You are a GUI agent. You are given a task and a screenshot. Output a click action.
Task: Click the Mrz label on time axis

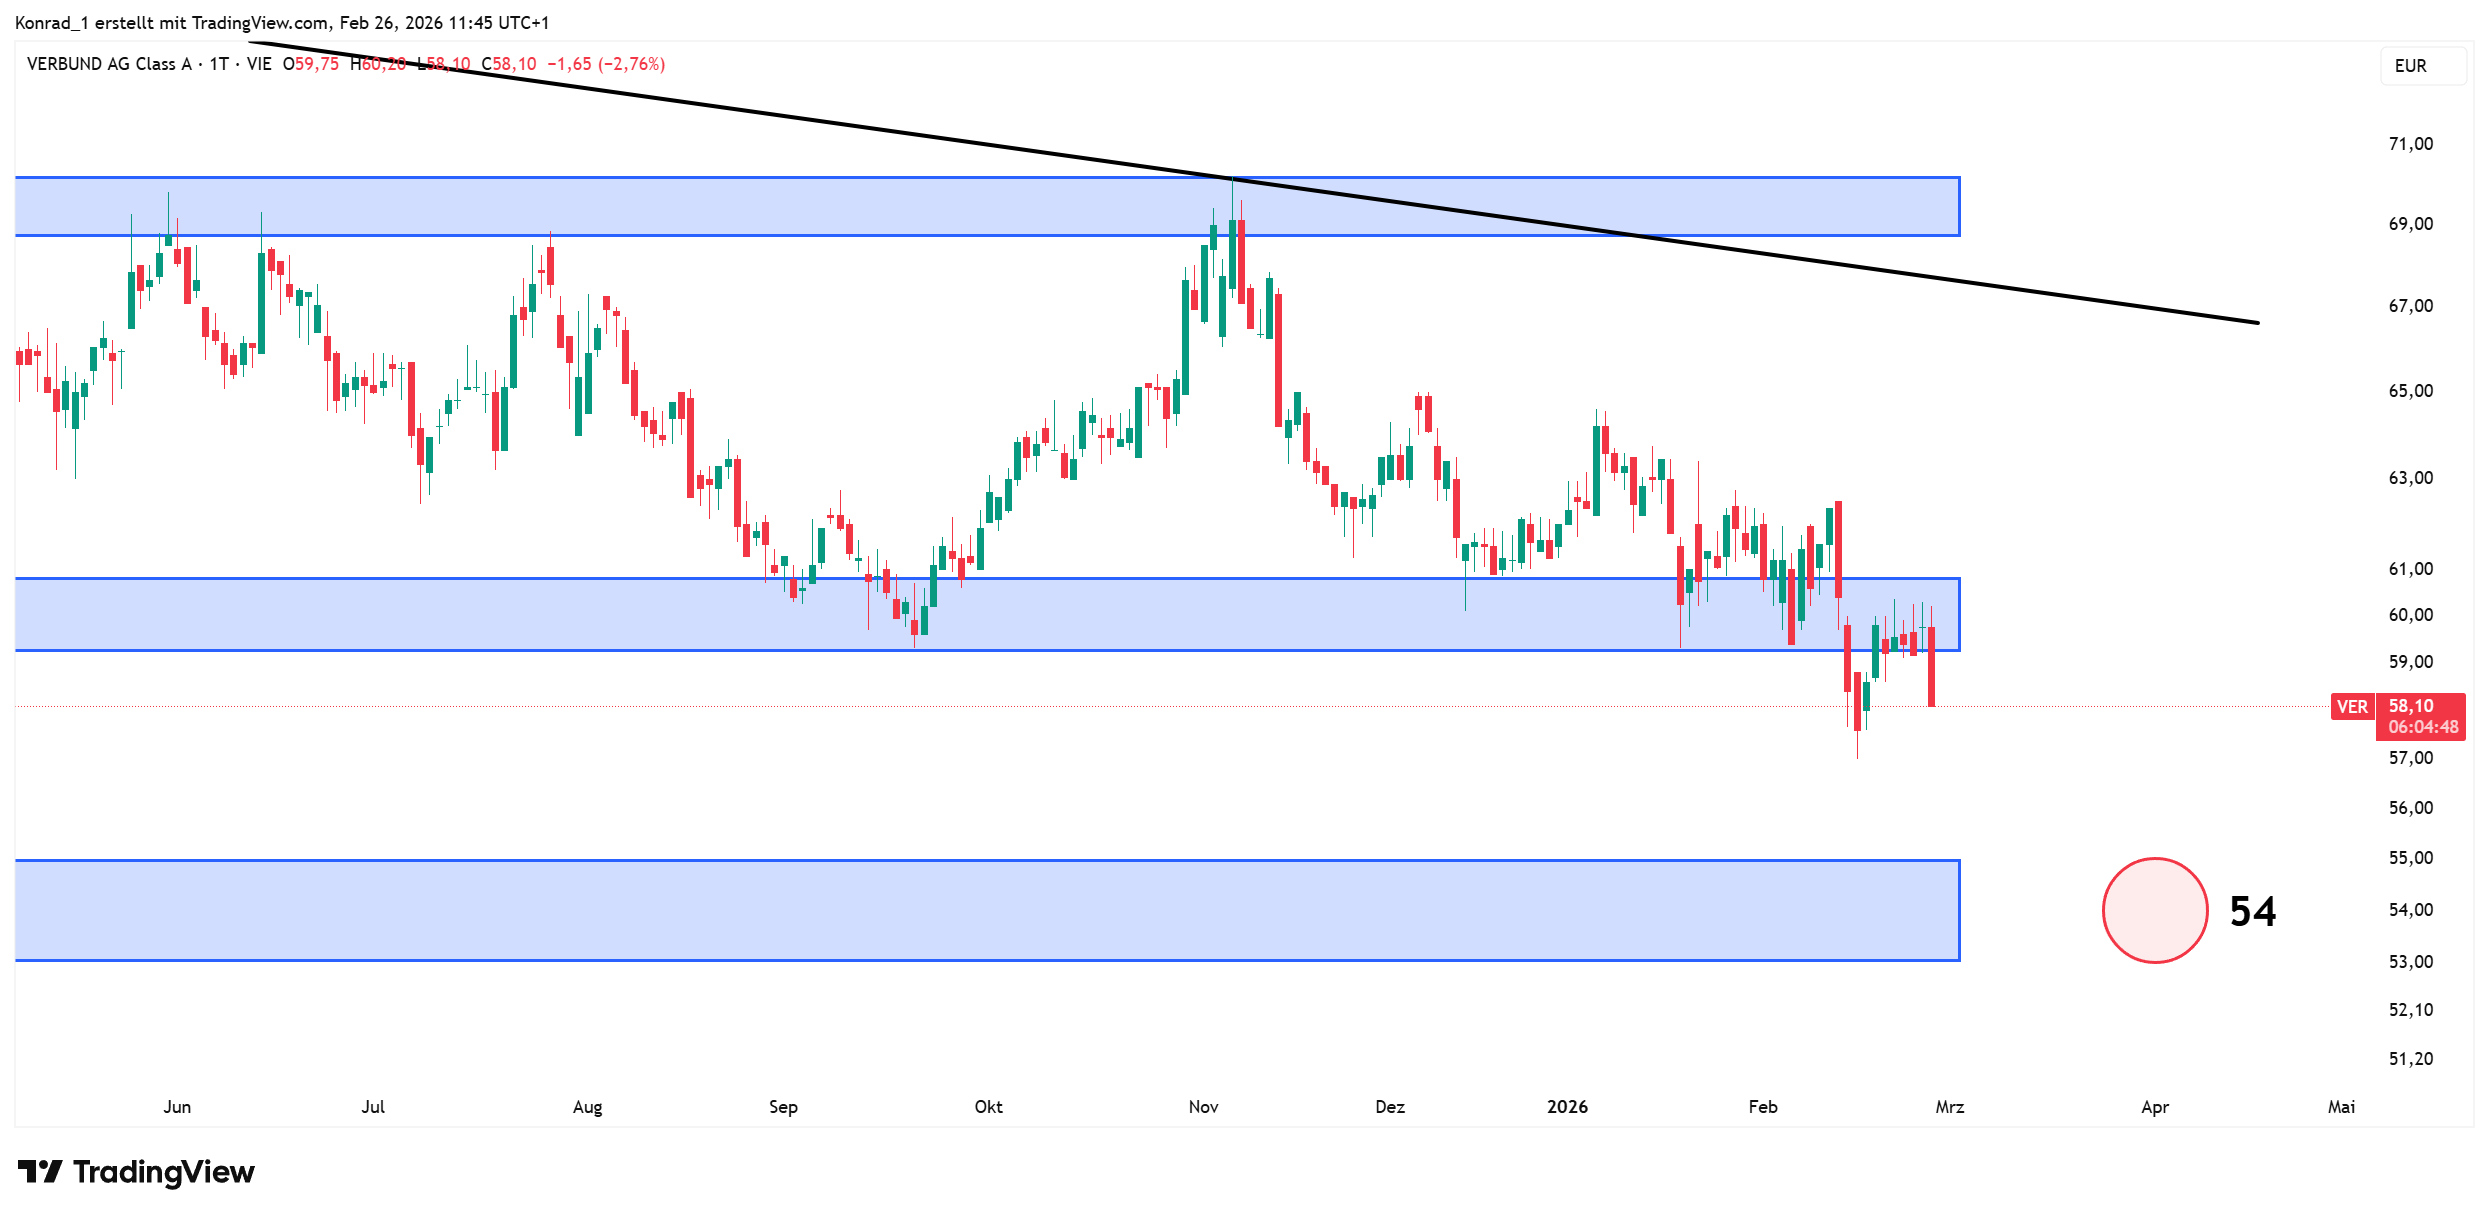click(1949, 1106)
